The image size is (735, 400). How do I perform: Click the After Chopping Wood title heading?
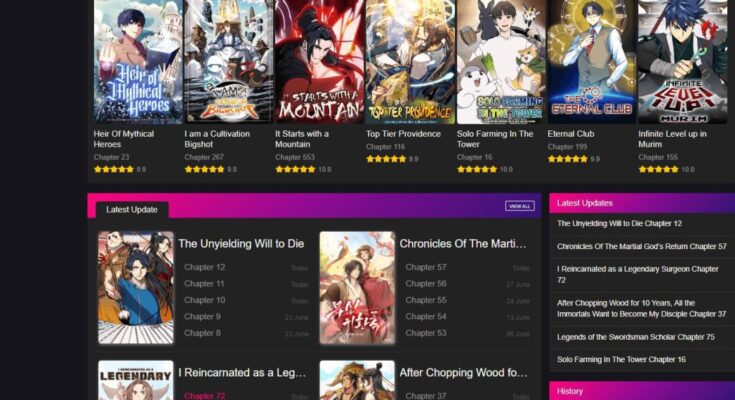[463, 373]
